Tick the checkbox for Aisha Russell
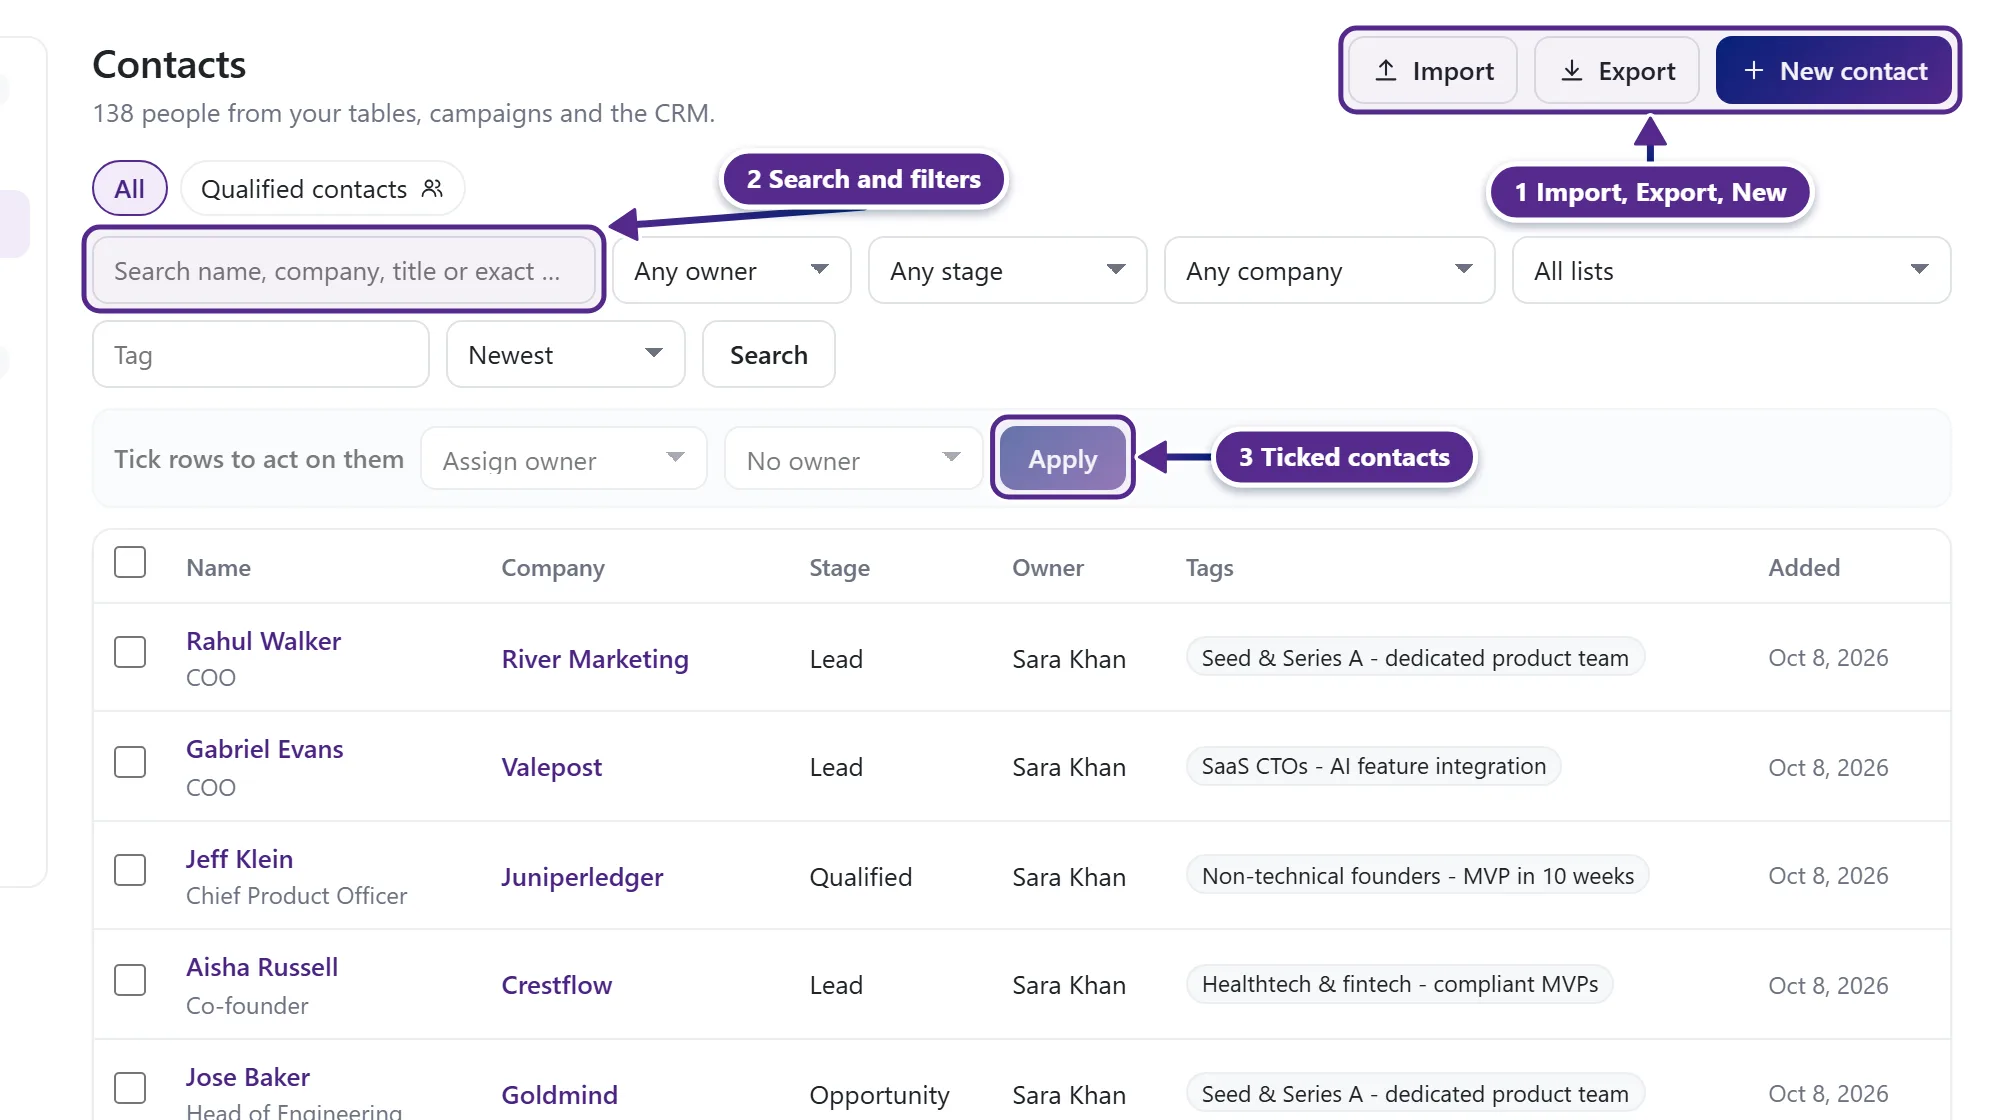 (x=130, y=980)
